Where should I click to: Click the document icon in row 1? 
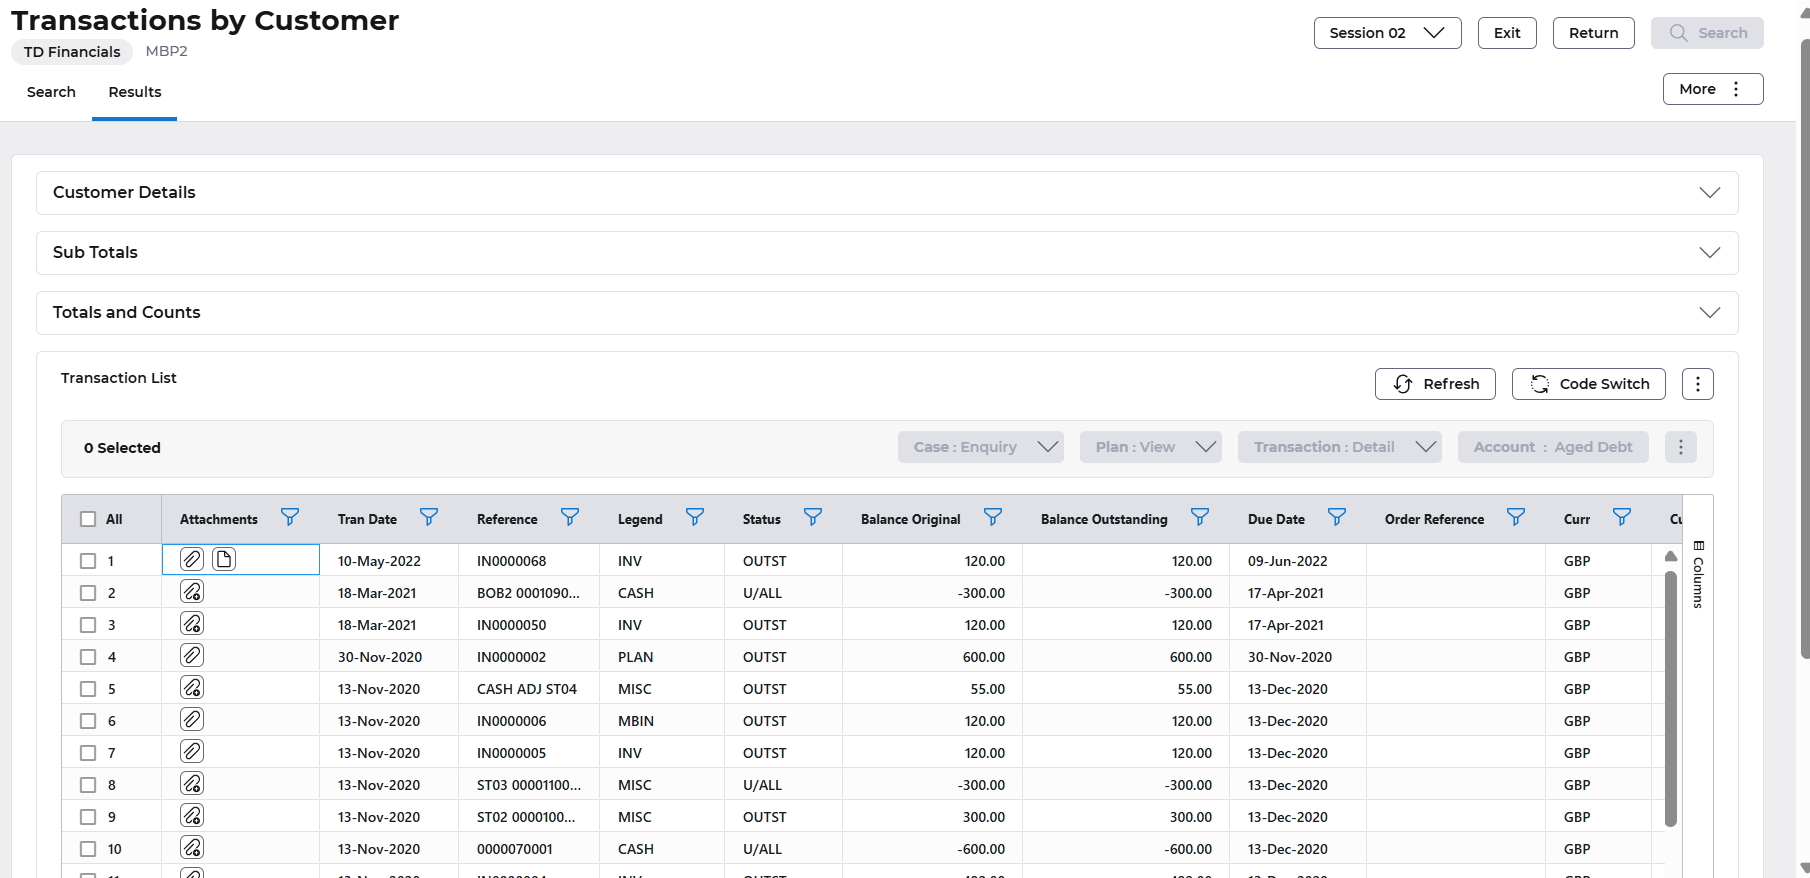click(224, 559)
